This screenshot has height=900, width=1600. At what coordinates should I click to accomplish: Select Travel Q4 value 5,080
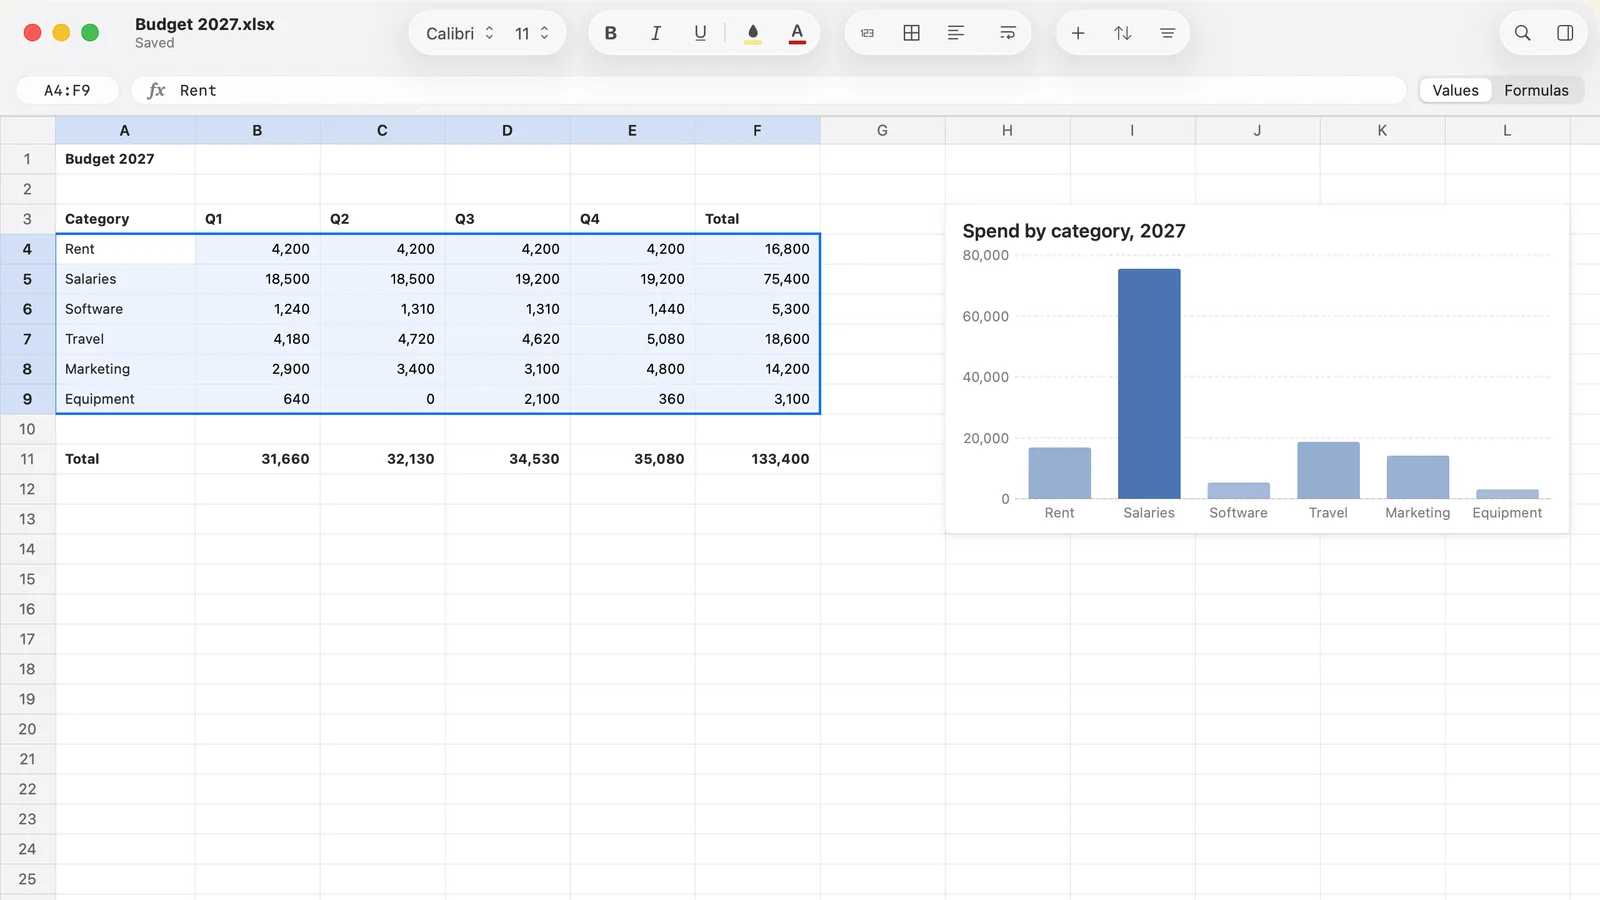pos(632,339)
